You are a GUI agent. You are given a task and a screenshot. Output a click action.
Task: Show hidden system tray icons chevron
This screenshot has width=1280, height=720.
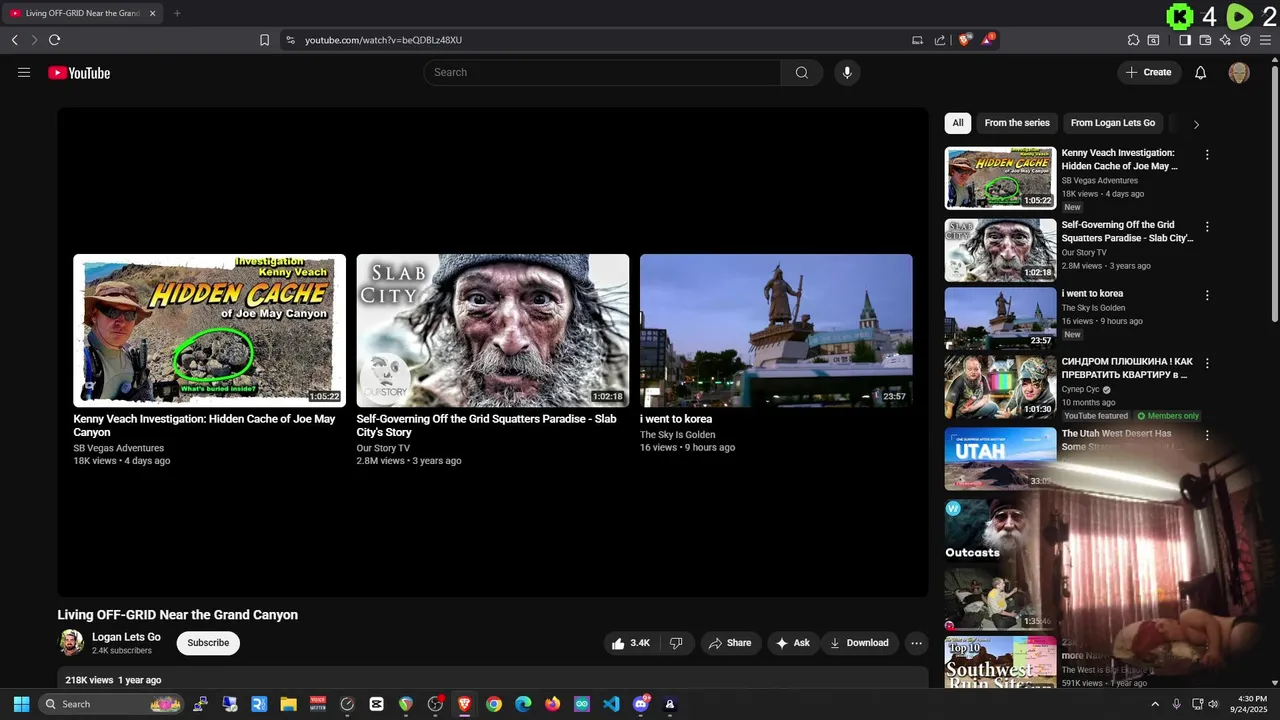pyautogui.click(x=1155, y=704)
